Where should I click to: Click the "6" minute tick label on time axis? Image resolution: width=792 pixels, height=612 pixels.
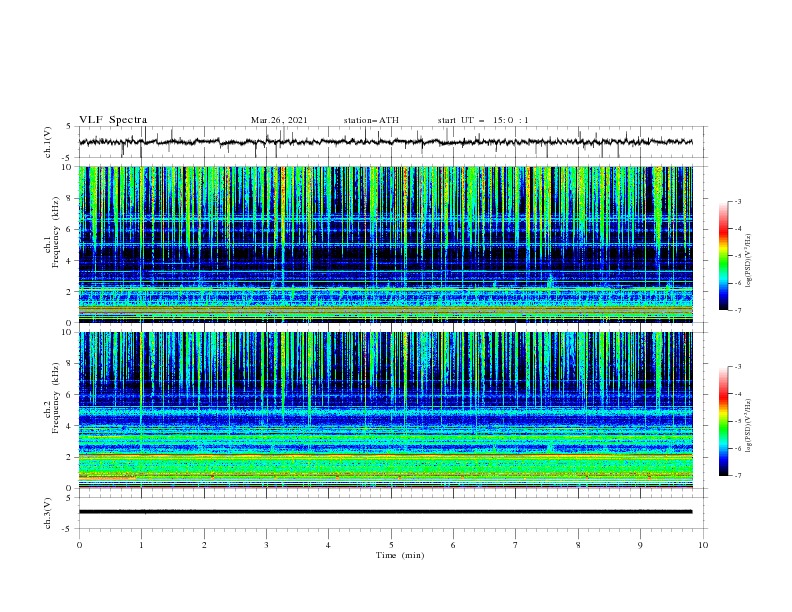point(454,545)
